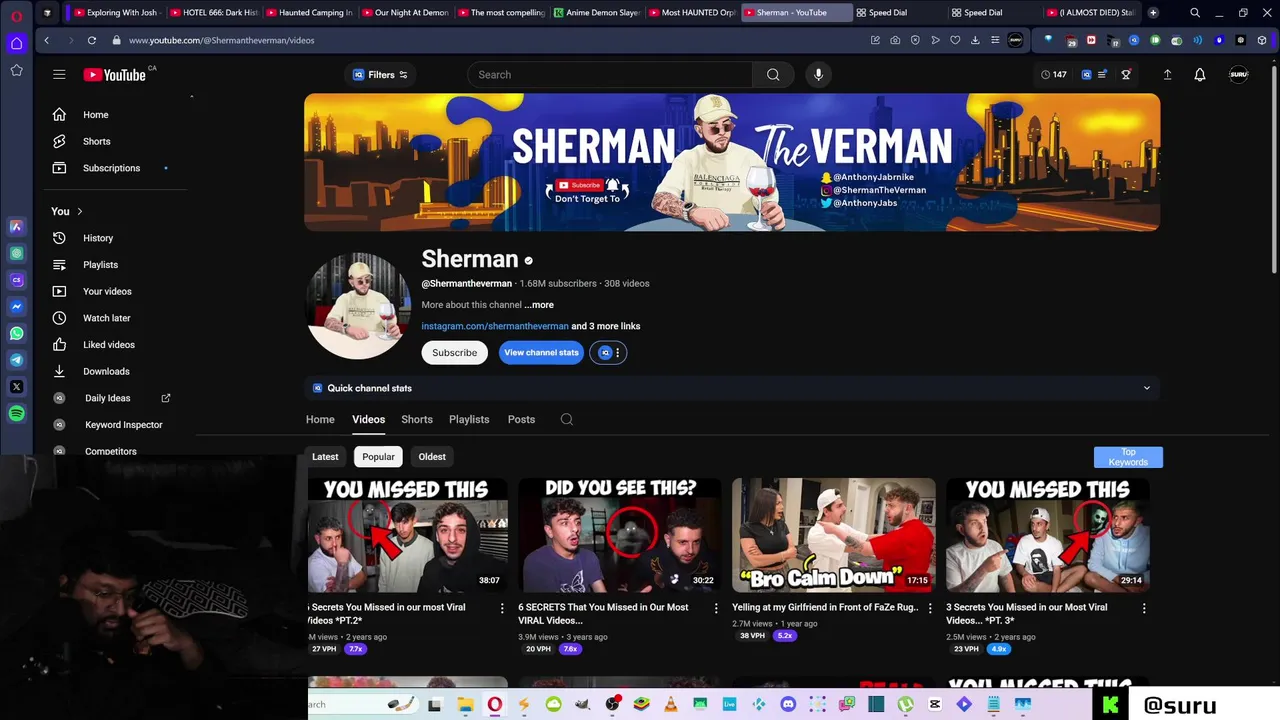
Task: Open 'Bro Calm Down' video thumbnail
Action: pos(833,535)
